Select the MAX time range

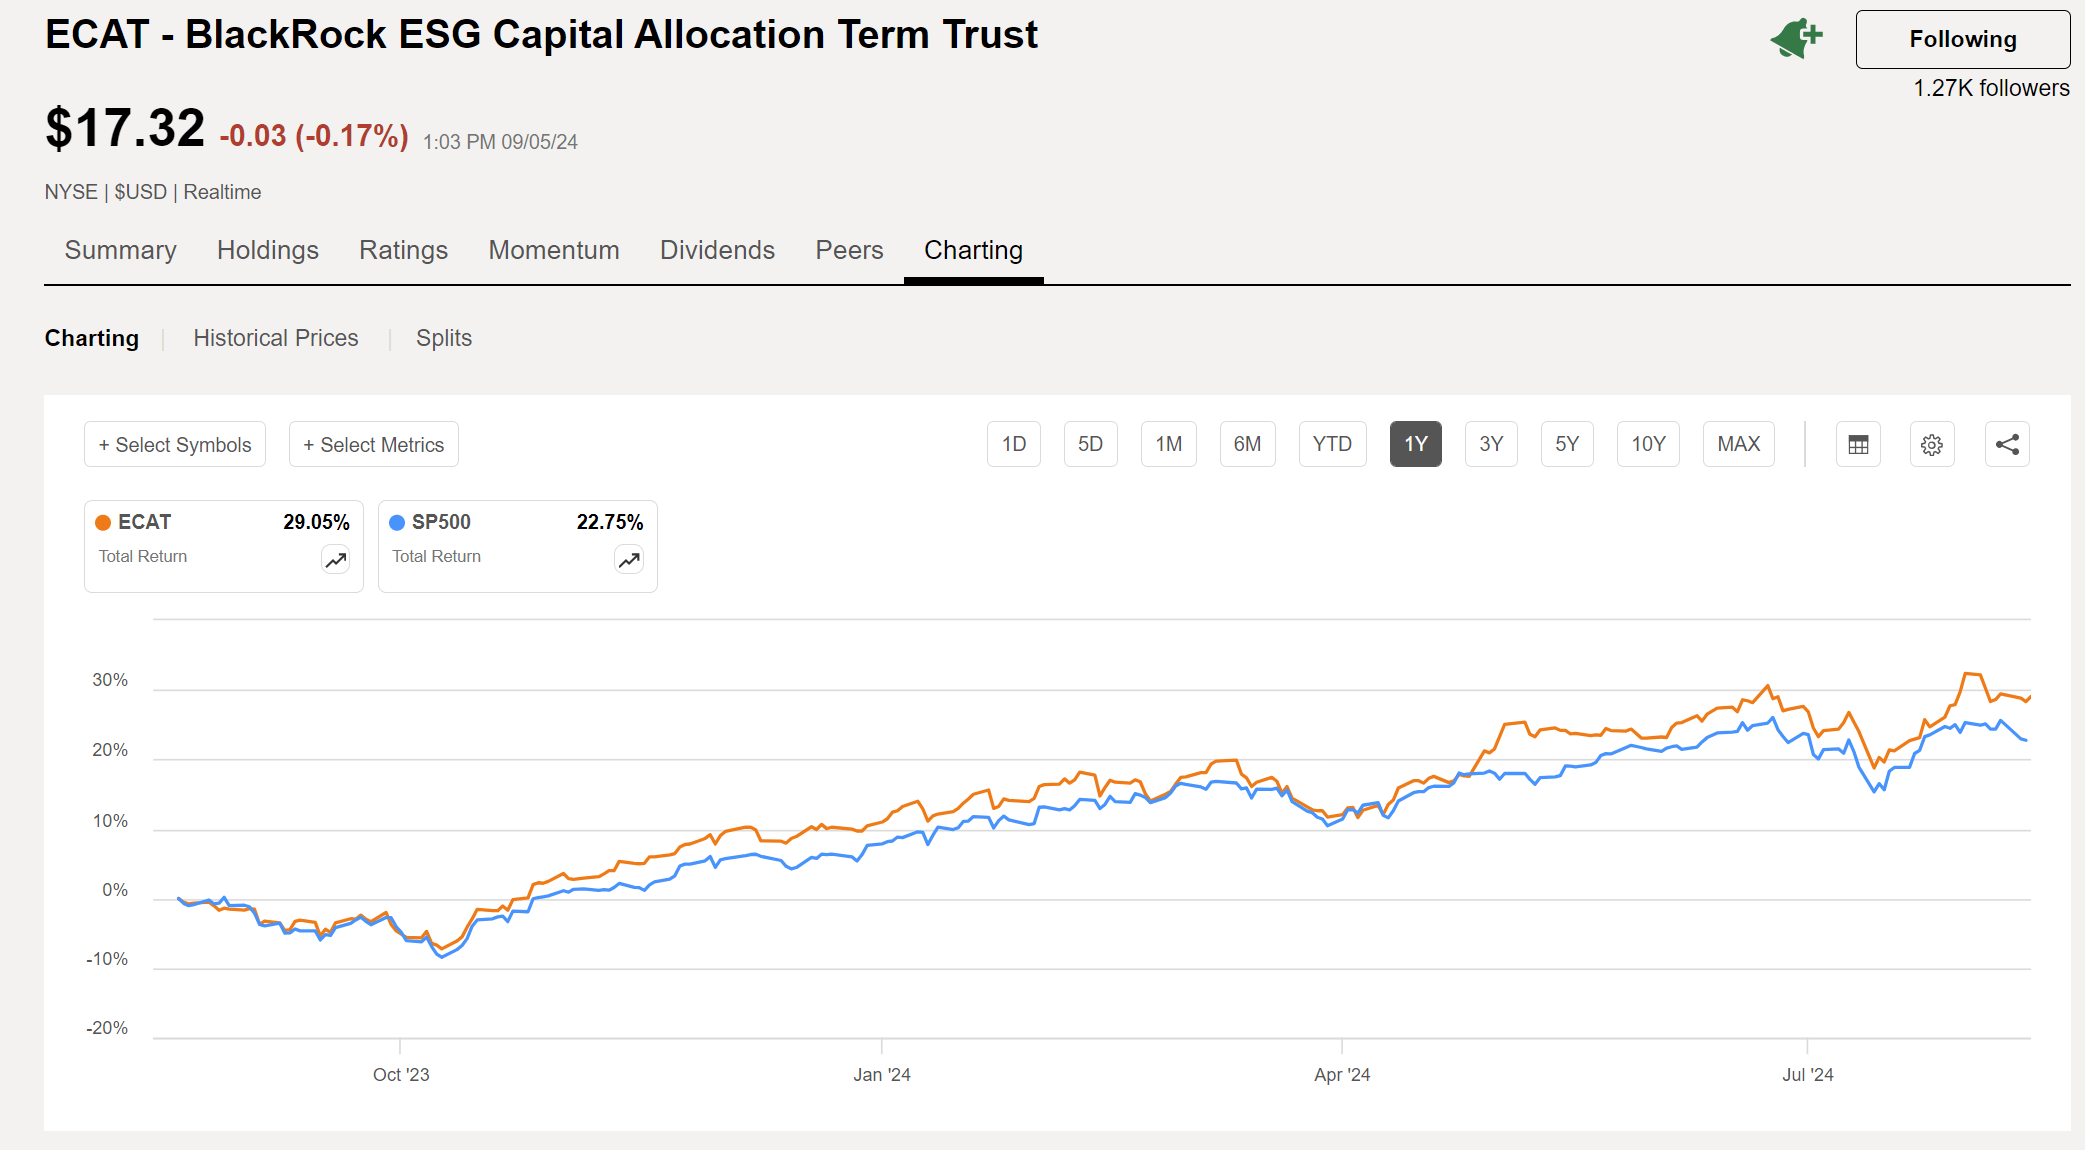click(1739, 444)
